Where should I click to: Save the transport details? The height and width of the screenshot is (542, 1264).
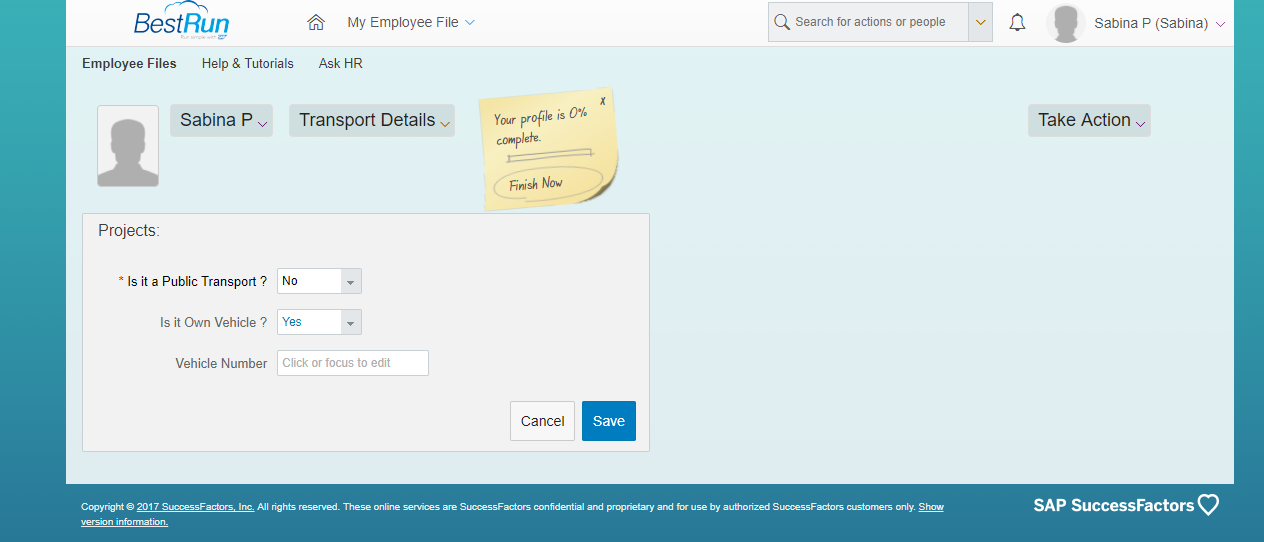coord(609,421)
